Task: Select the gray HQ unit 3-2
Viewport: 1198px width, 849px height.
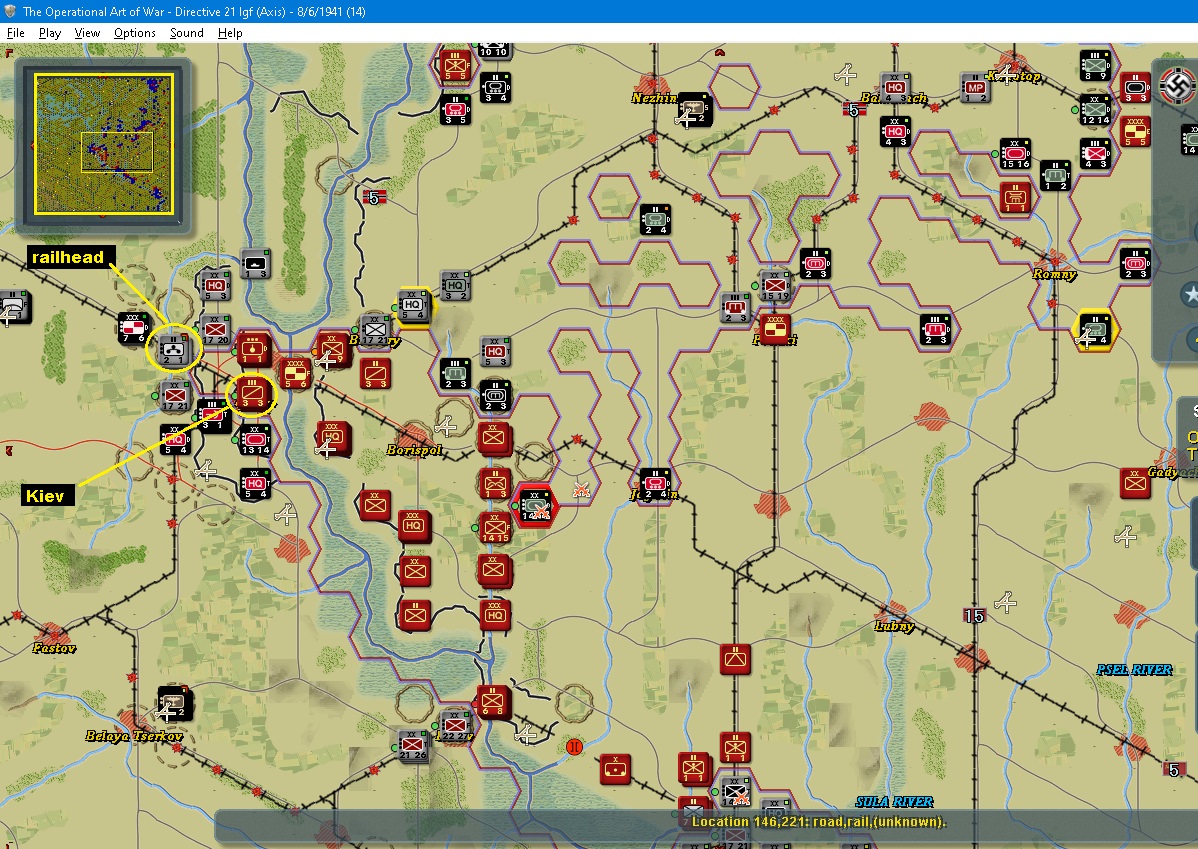Action: click(x=455, y=286)
